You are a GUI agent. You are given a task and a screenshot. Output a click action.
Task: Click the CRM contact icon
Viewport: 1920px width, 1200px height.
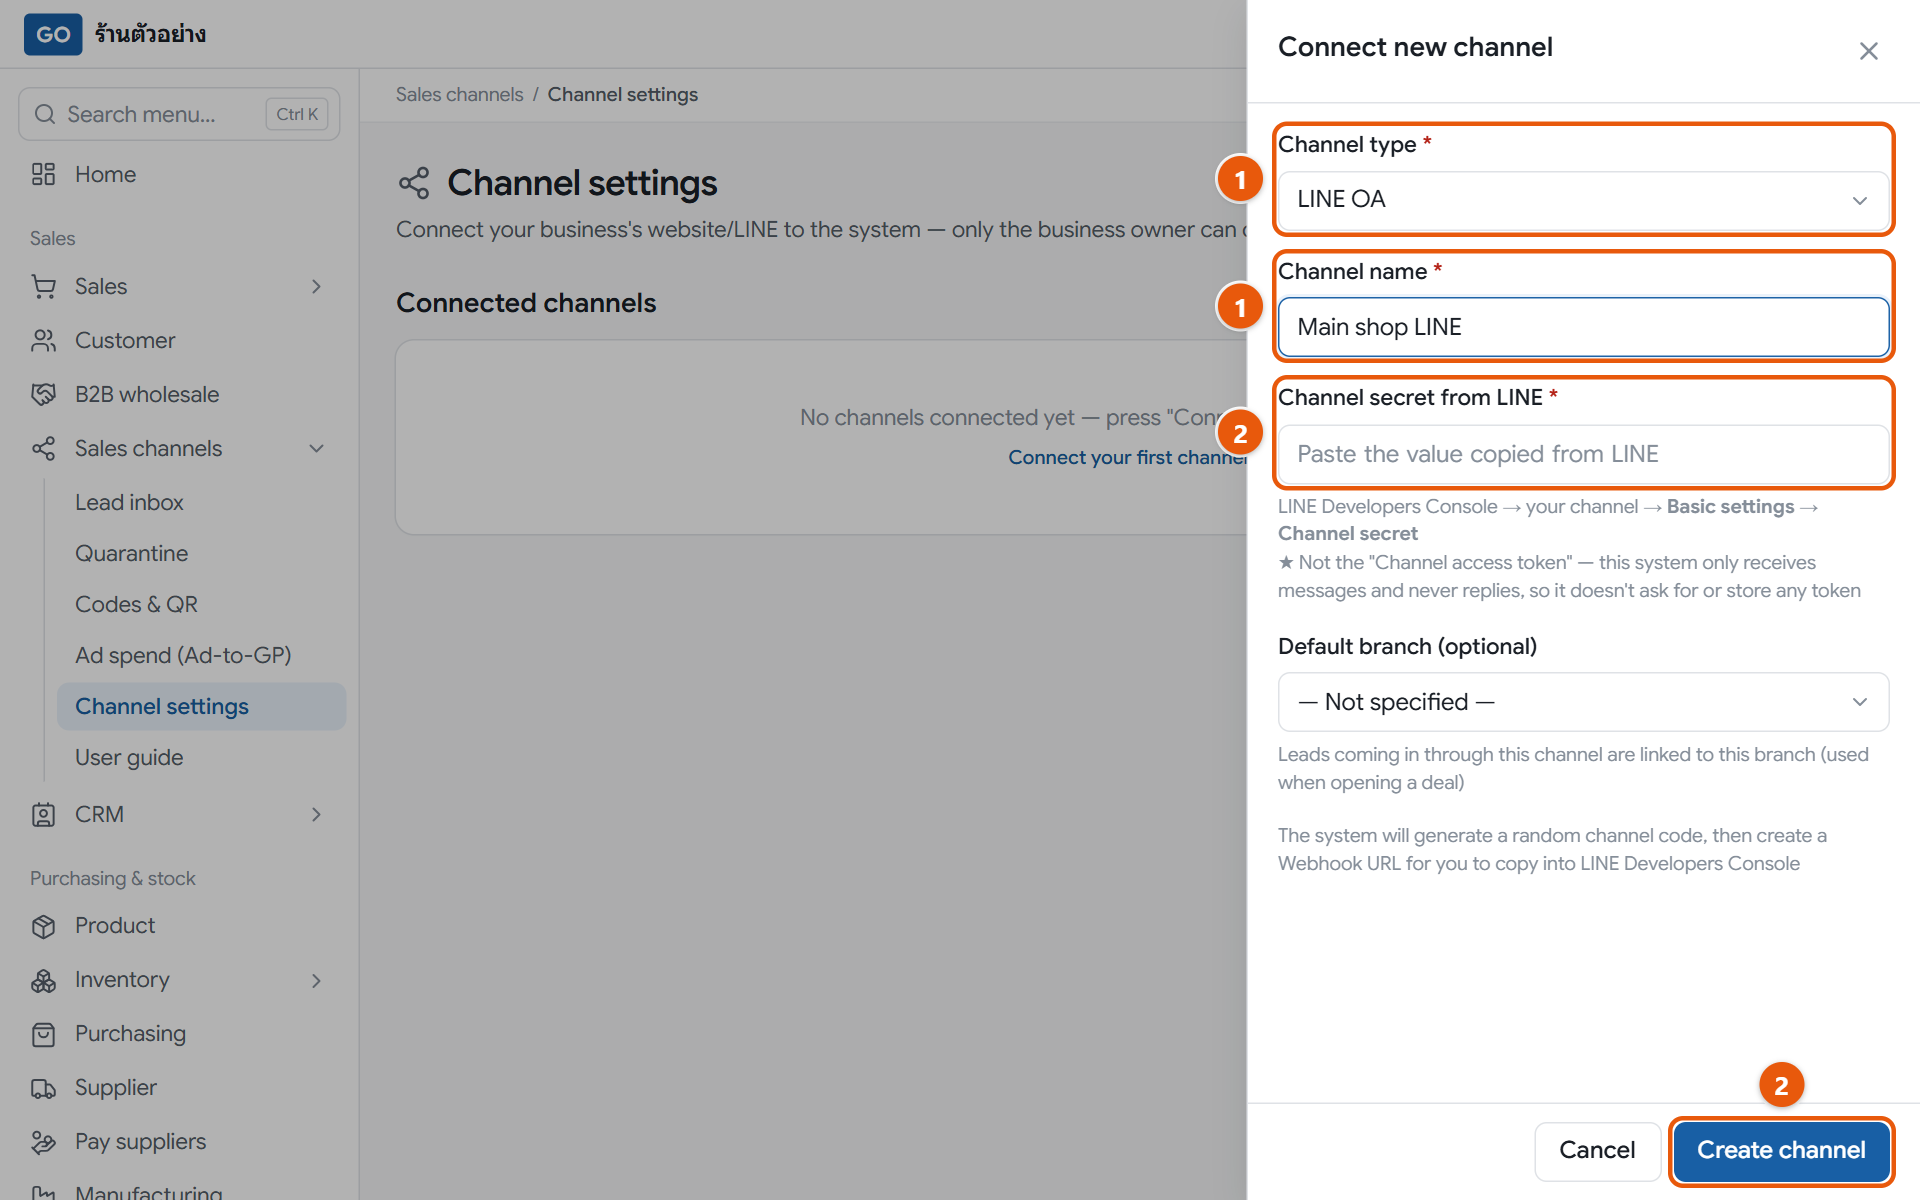(43, 814)
